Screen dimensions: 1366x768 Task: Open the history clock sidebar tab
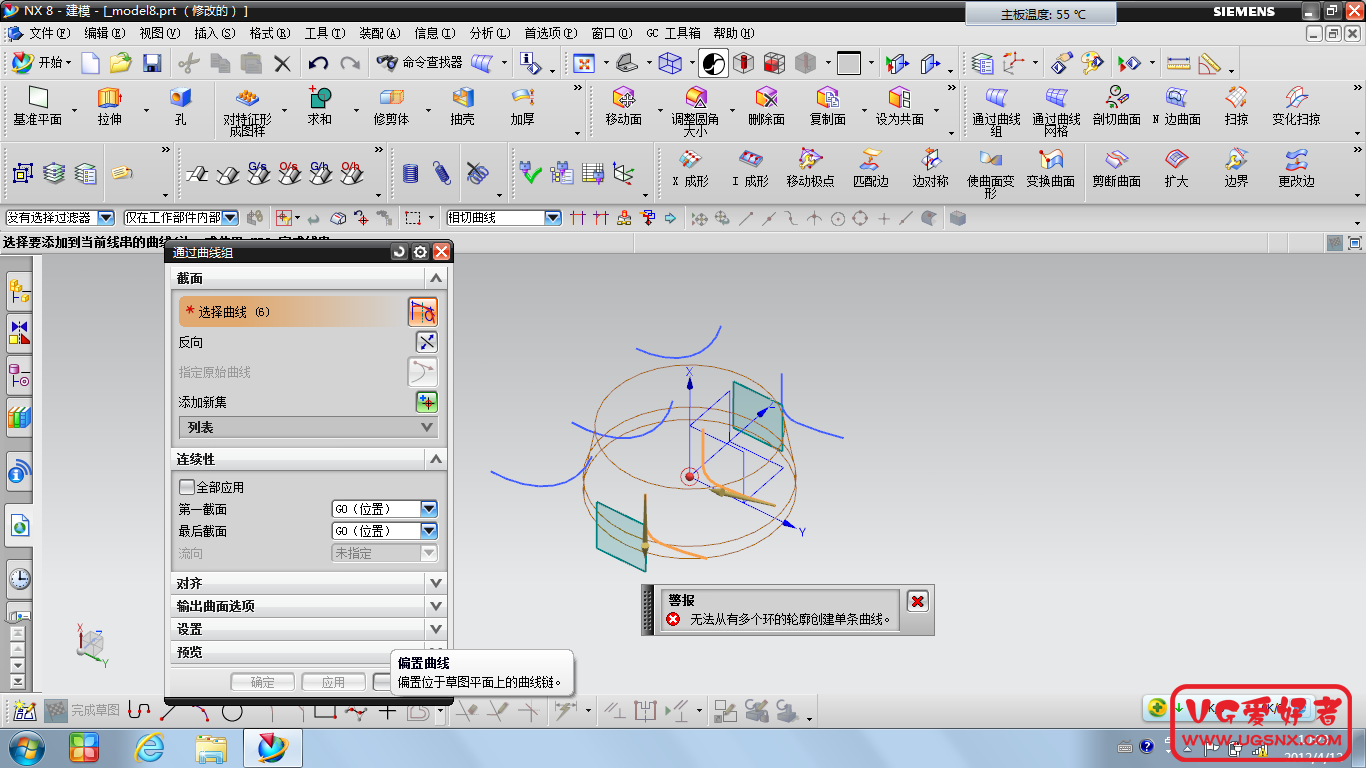click(x=19, y=578)
